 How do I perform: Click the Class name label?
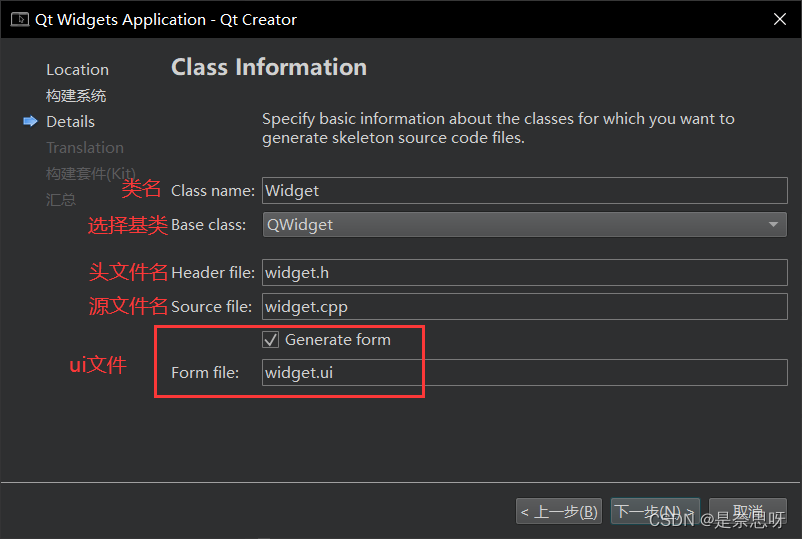(213, 191)
